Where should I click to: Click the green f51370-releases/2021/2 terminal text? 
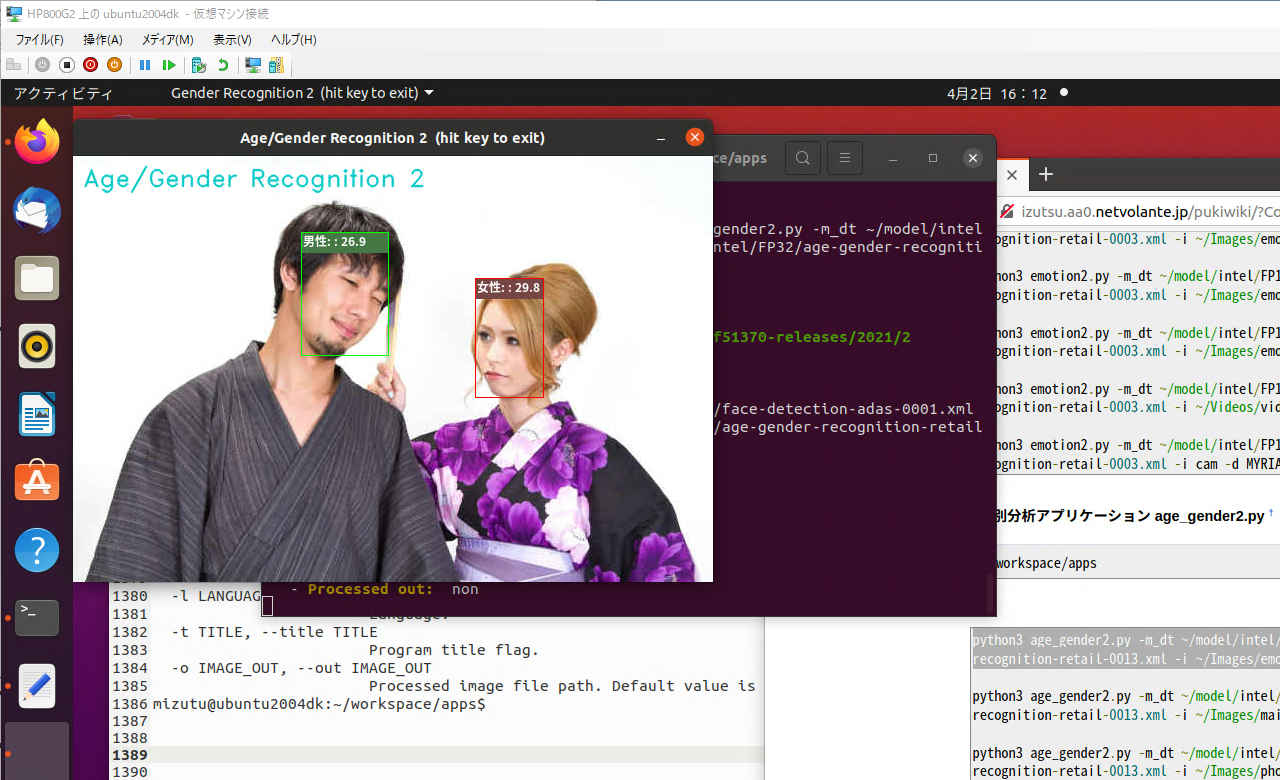(x=811, y=337)
